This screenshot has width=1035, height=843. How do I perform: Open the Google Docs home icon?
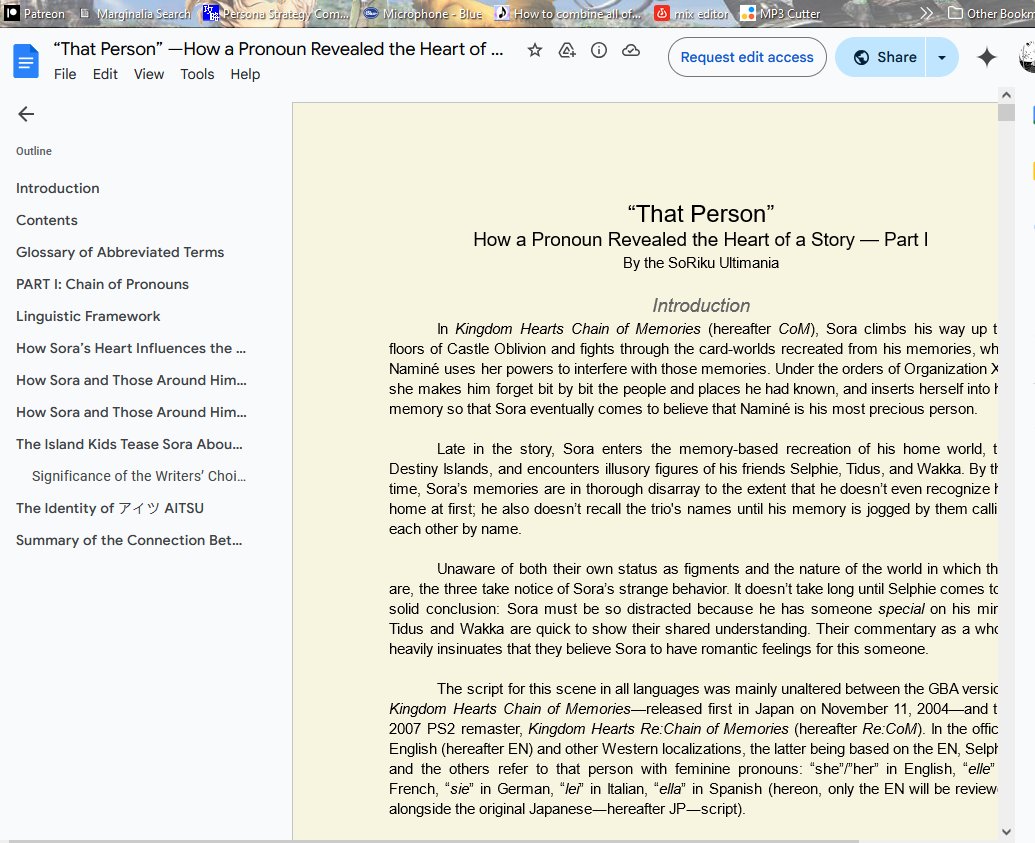(x=26, y=61)
